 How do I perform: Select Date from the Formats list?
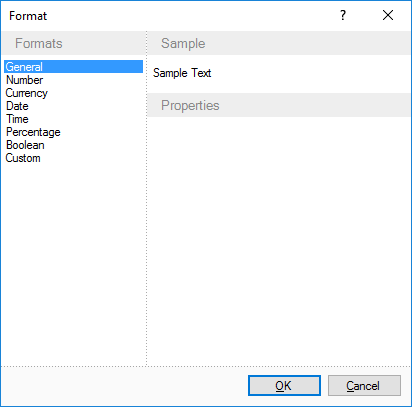(73, 106)
